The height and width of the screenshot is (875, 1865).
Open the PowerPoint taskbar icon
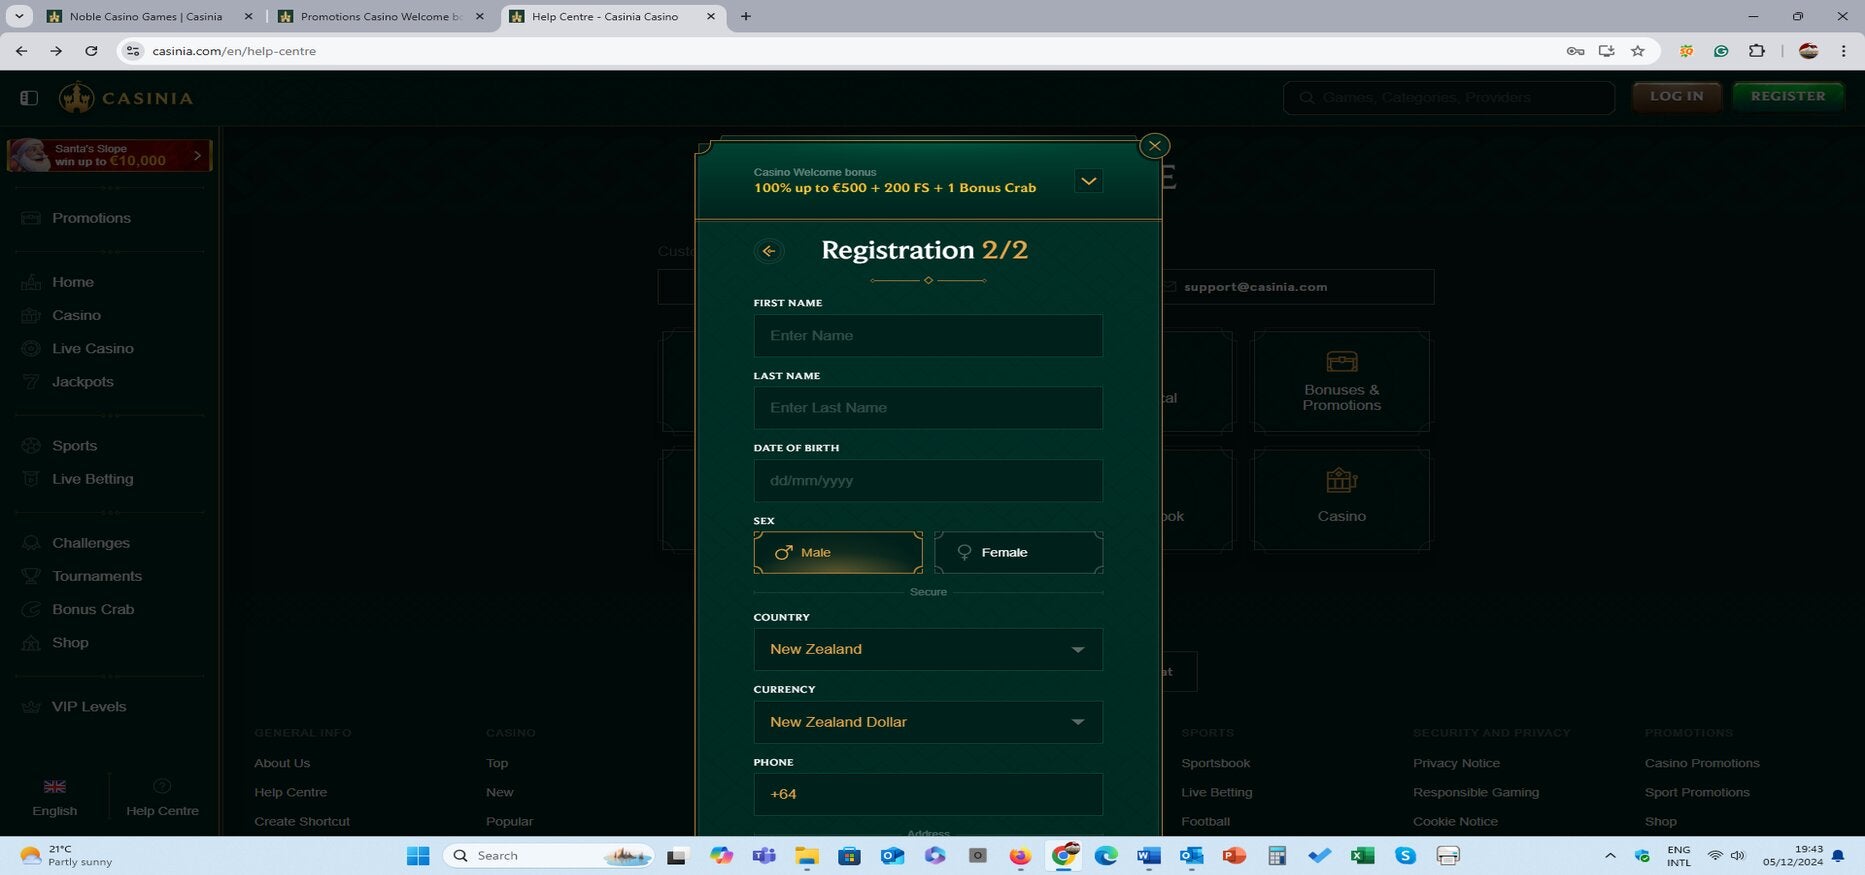click(x=1233, y=856)
